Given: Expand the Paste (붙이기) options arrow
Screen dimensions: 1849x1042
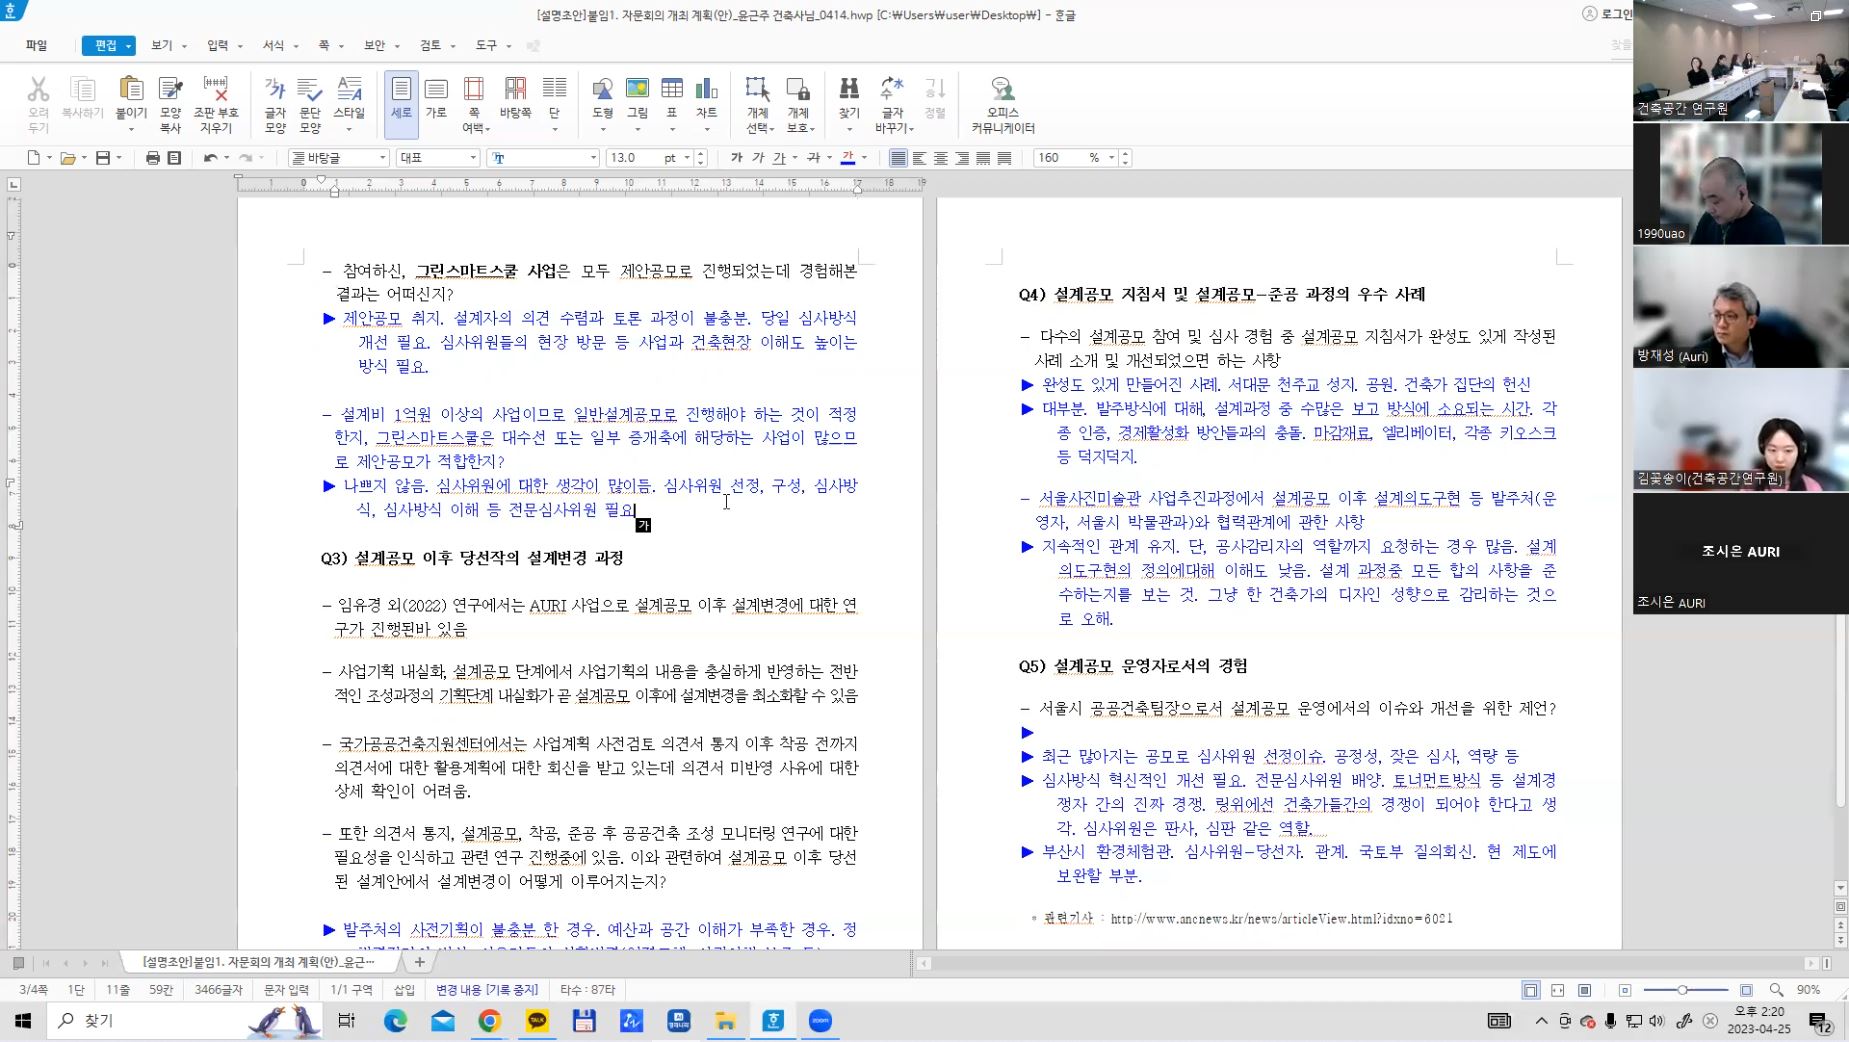Looking at the screenshot, I should pos(131,129).
